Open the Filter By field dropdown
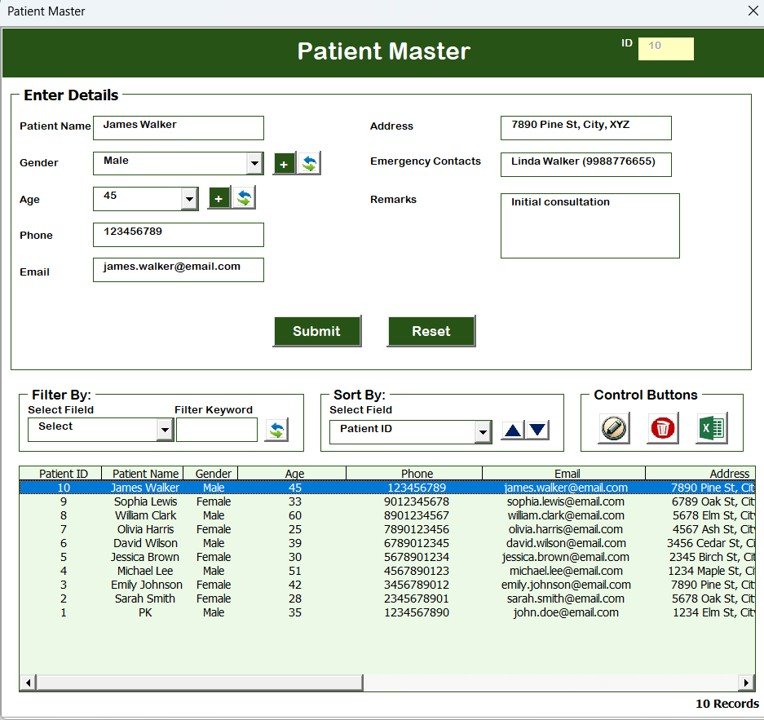The image size is (764, 720). click(165, 430)
